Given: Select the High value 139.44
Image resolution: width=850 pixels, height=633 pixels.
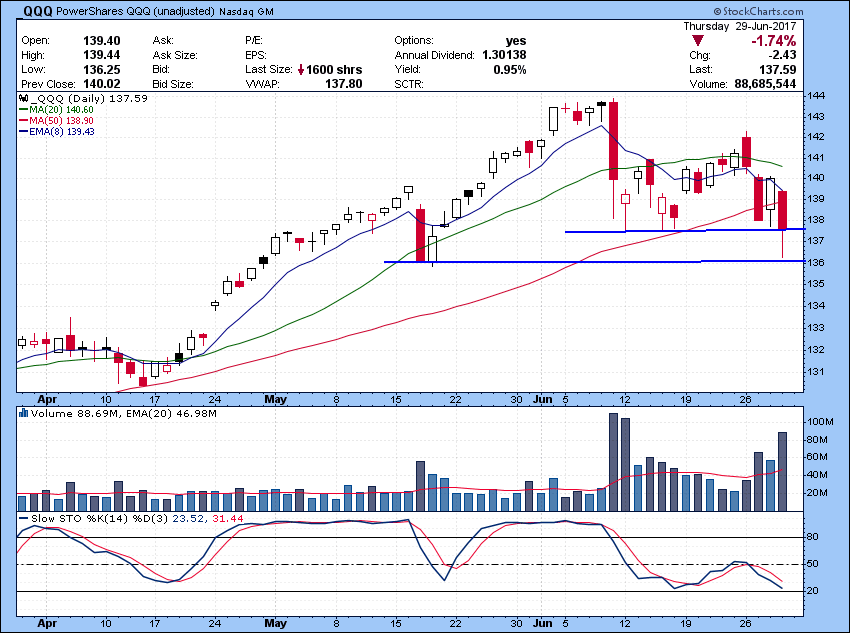Looking at the screenshot, I should pyautogui.click(x=101, y=55).
